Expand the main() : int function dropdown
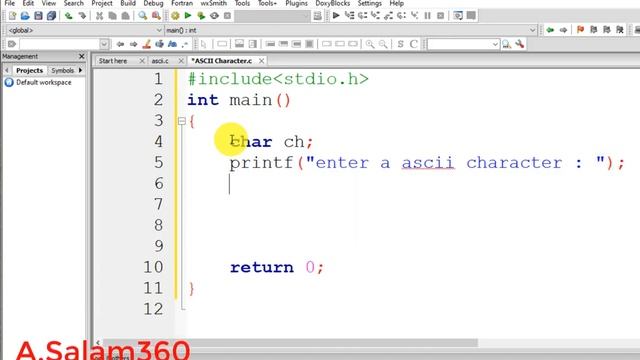640x360 pixels. [x=532, y=30]
